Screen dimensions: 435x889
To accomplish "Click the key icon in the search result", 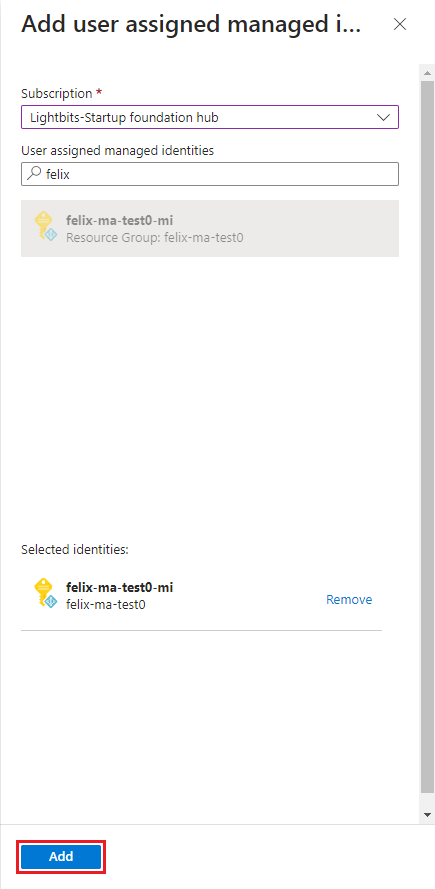I will pos(45,226).
